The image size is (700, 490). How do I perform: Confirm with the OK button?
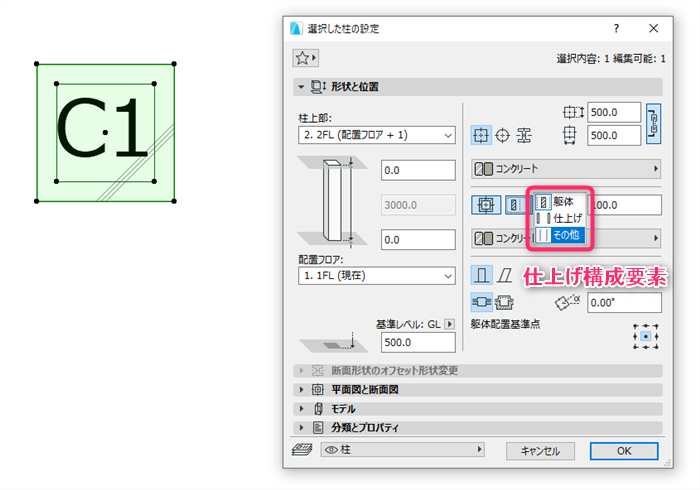coord(624,451)
